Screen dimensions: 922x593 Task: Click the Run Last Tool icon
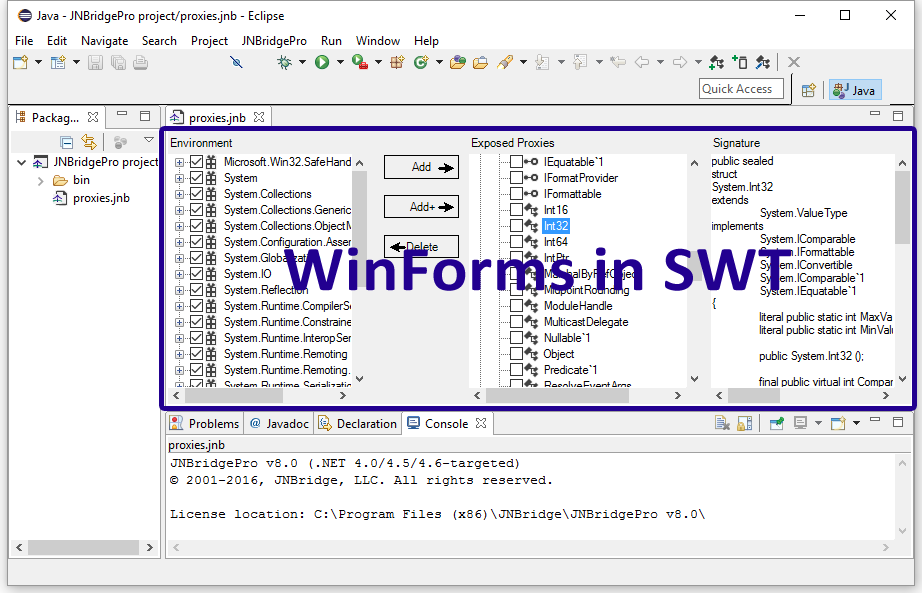(x=359, y=62)
